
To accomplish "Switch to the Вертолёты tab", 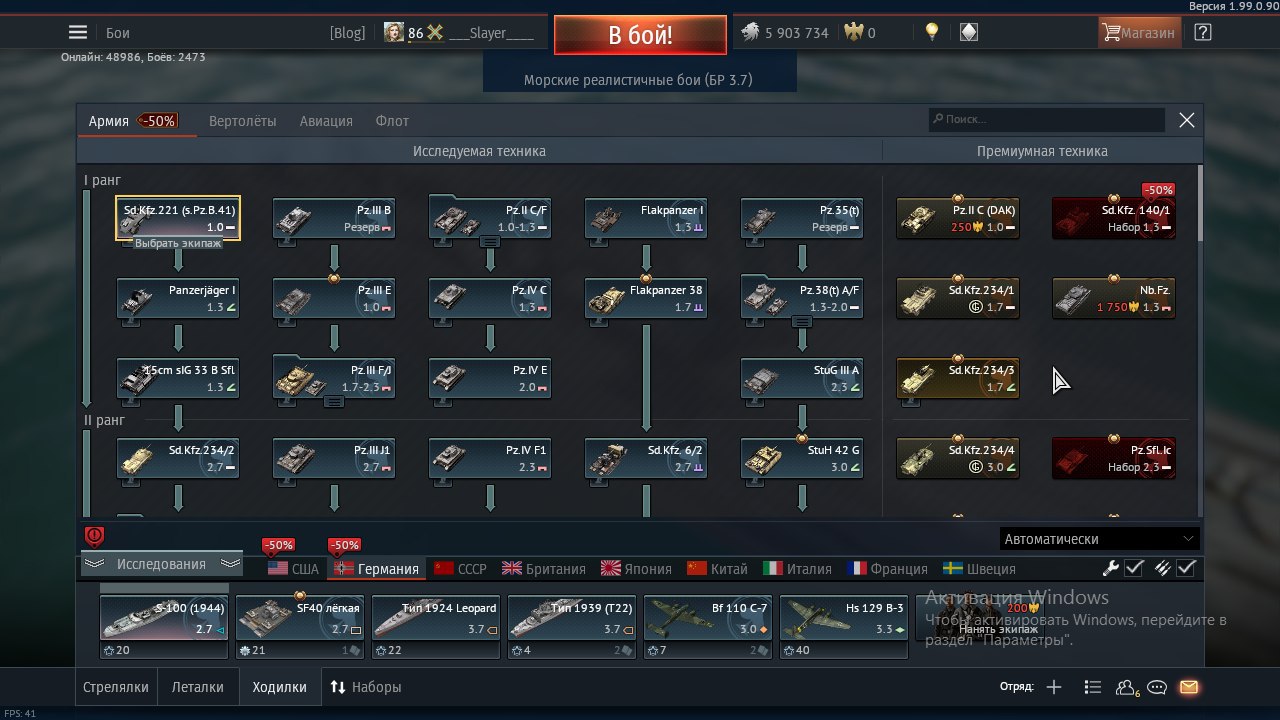I will pyautogui.click(x=243, y=121).
